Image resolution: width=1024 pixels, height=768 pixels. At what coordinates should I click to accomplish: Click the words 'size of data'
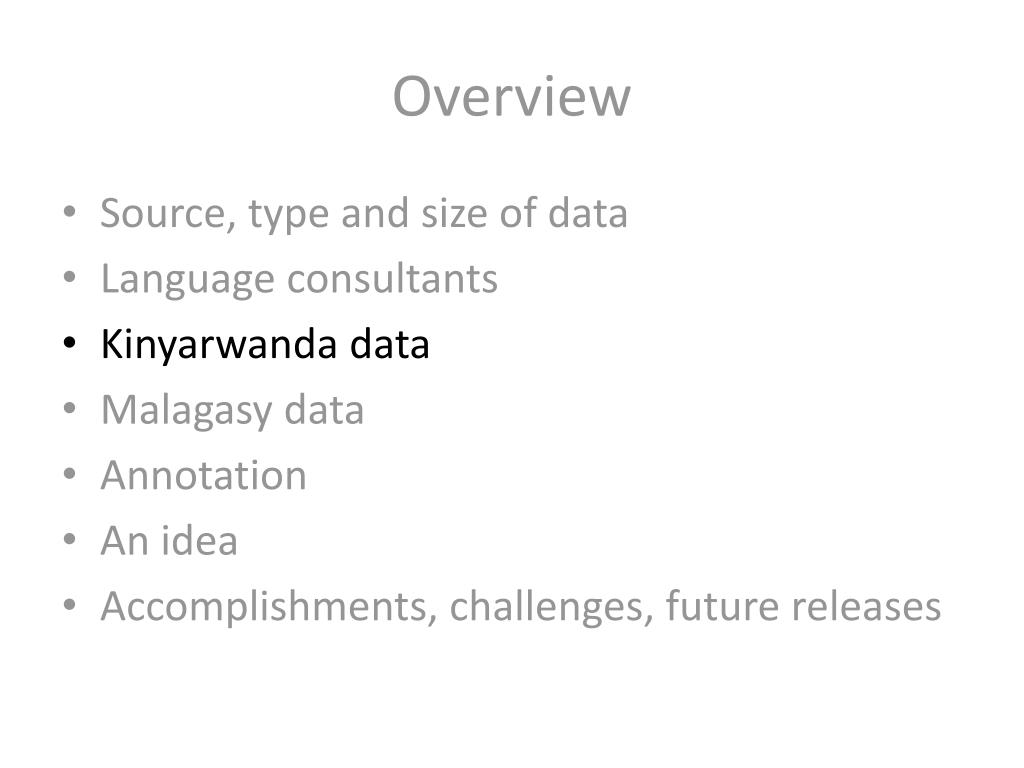pyautogui.click(x=524, y=214)
